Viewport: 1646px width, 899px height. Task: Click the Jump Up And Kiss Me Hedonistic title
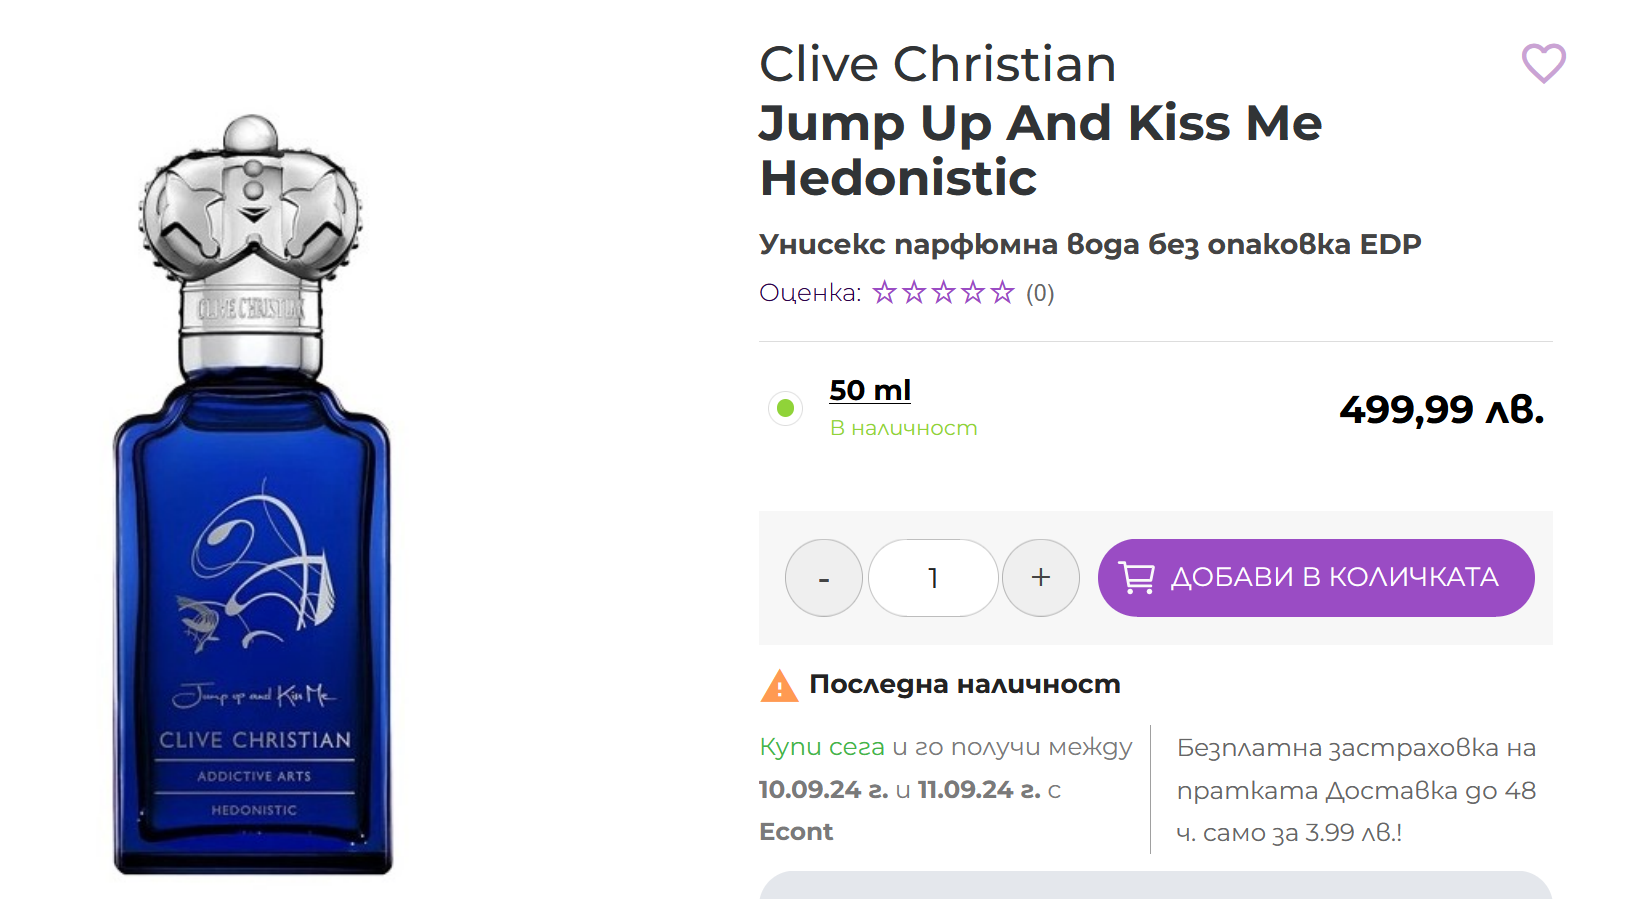[1040, 150]
